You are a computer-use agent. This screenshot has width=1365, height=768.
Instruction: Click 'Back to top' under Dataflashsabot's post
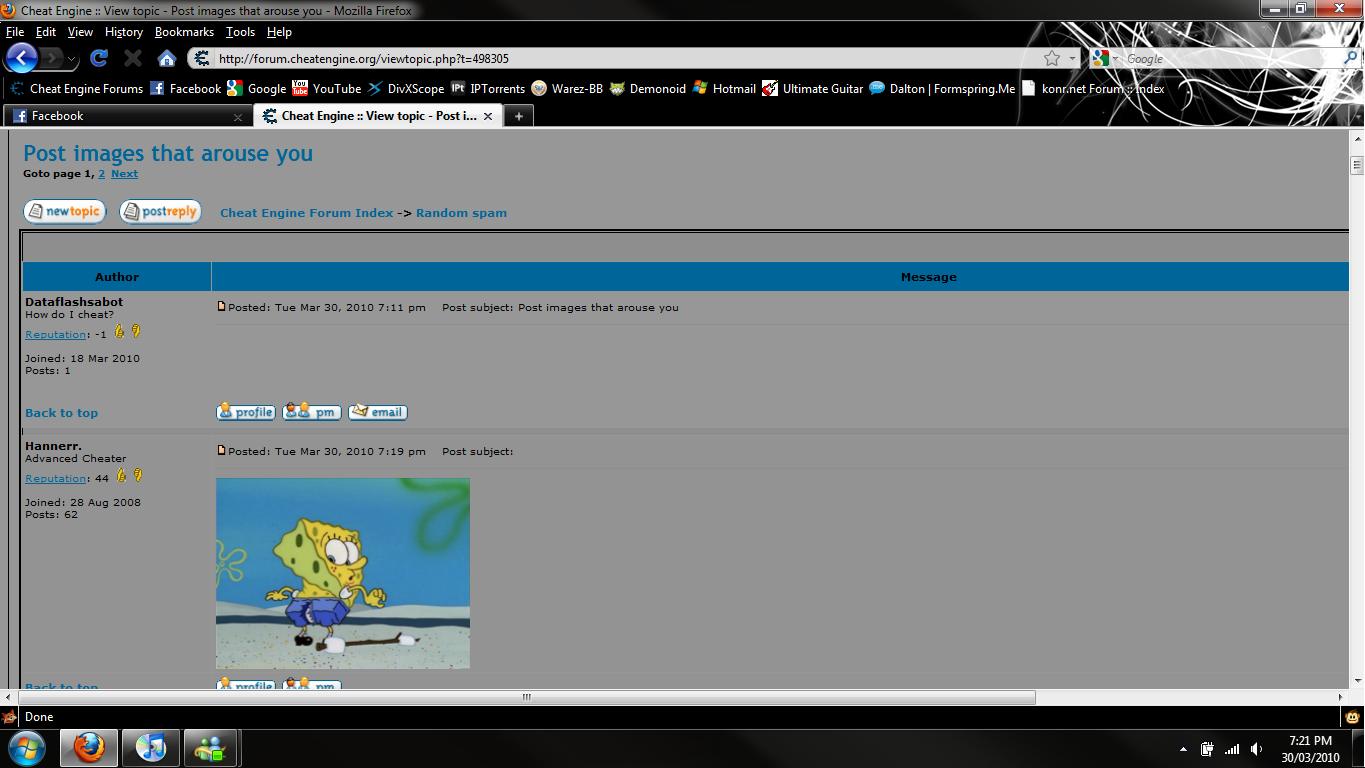click(x=61, y=413)
